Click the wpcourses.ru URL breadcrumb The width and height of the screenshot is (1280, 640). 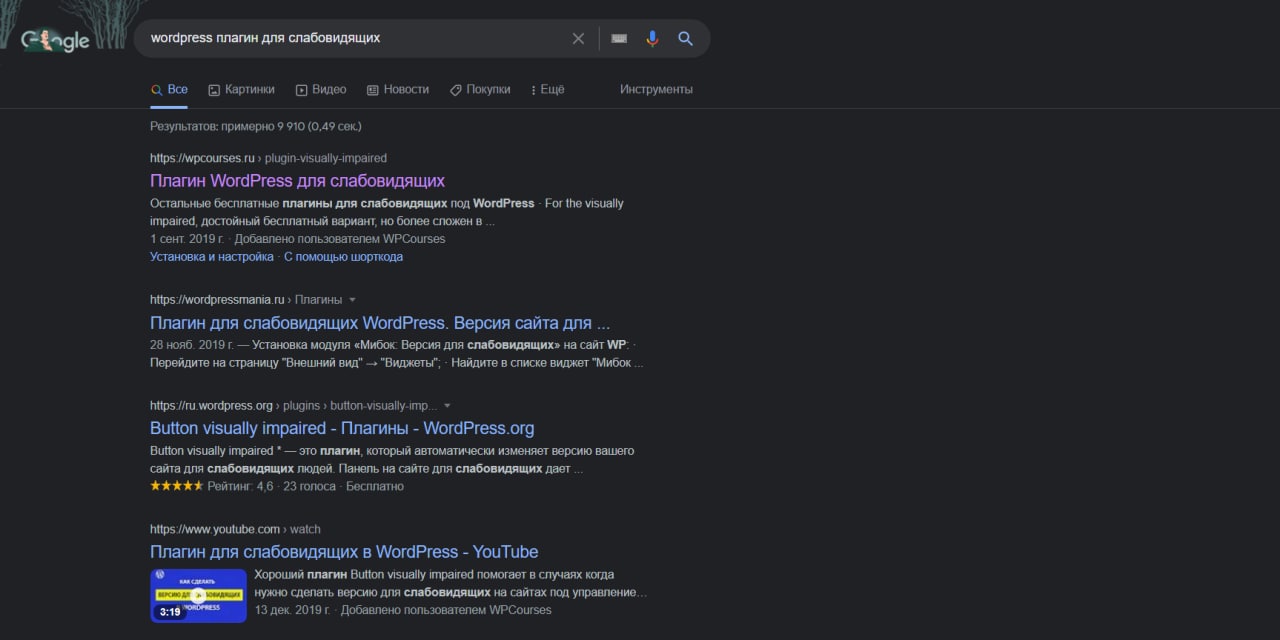click(x=268, y=158)
